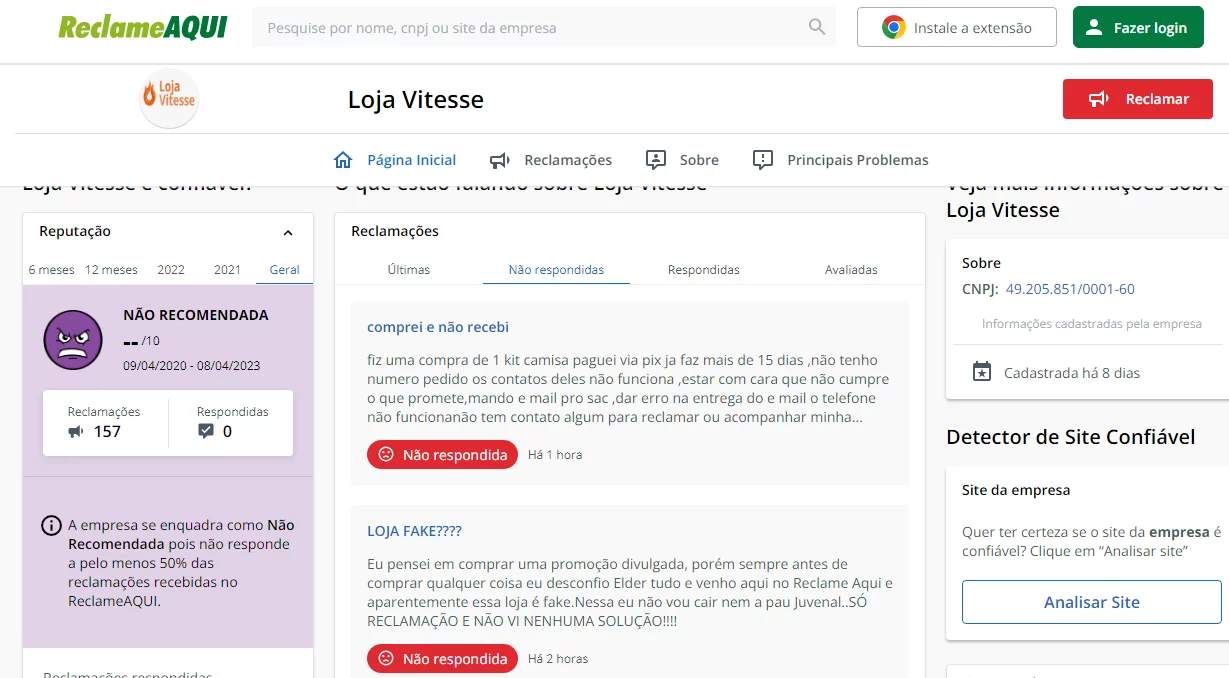The image size is (1229, 678).
Task: Click the person-card icon beside Sobre
Action: pos(656,160)
